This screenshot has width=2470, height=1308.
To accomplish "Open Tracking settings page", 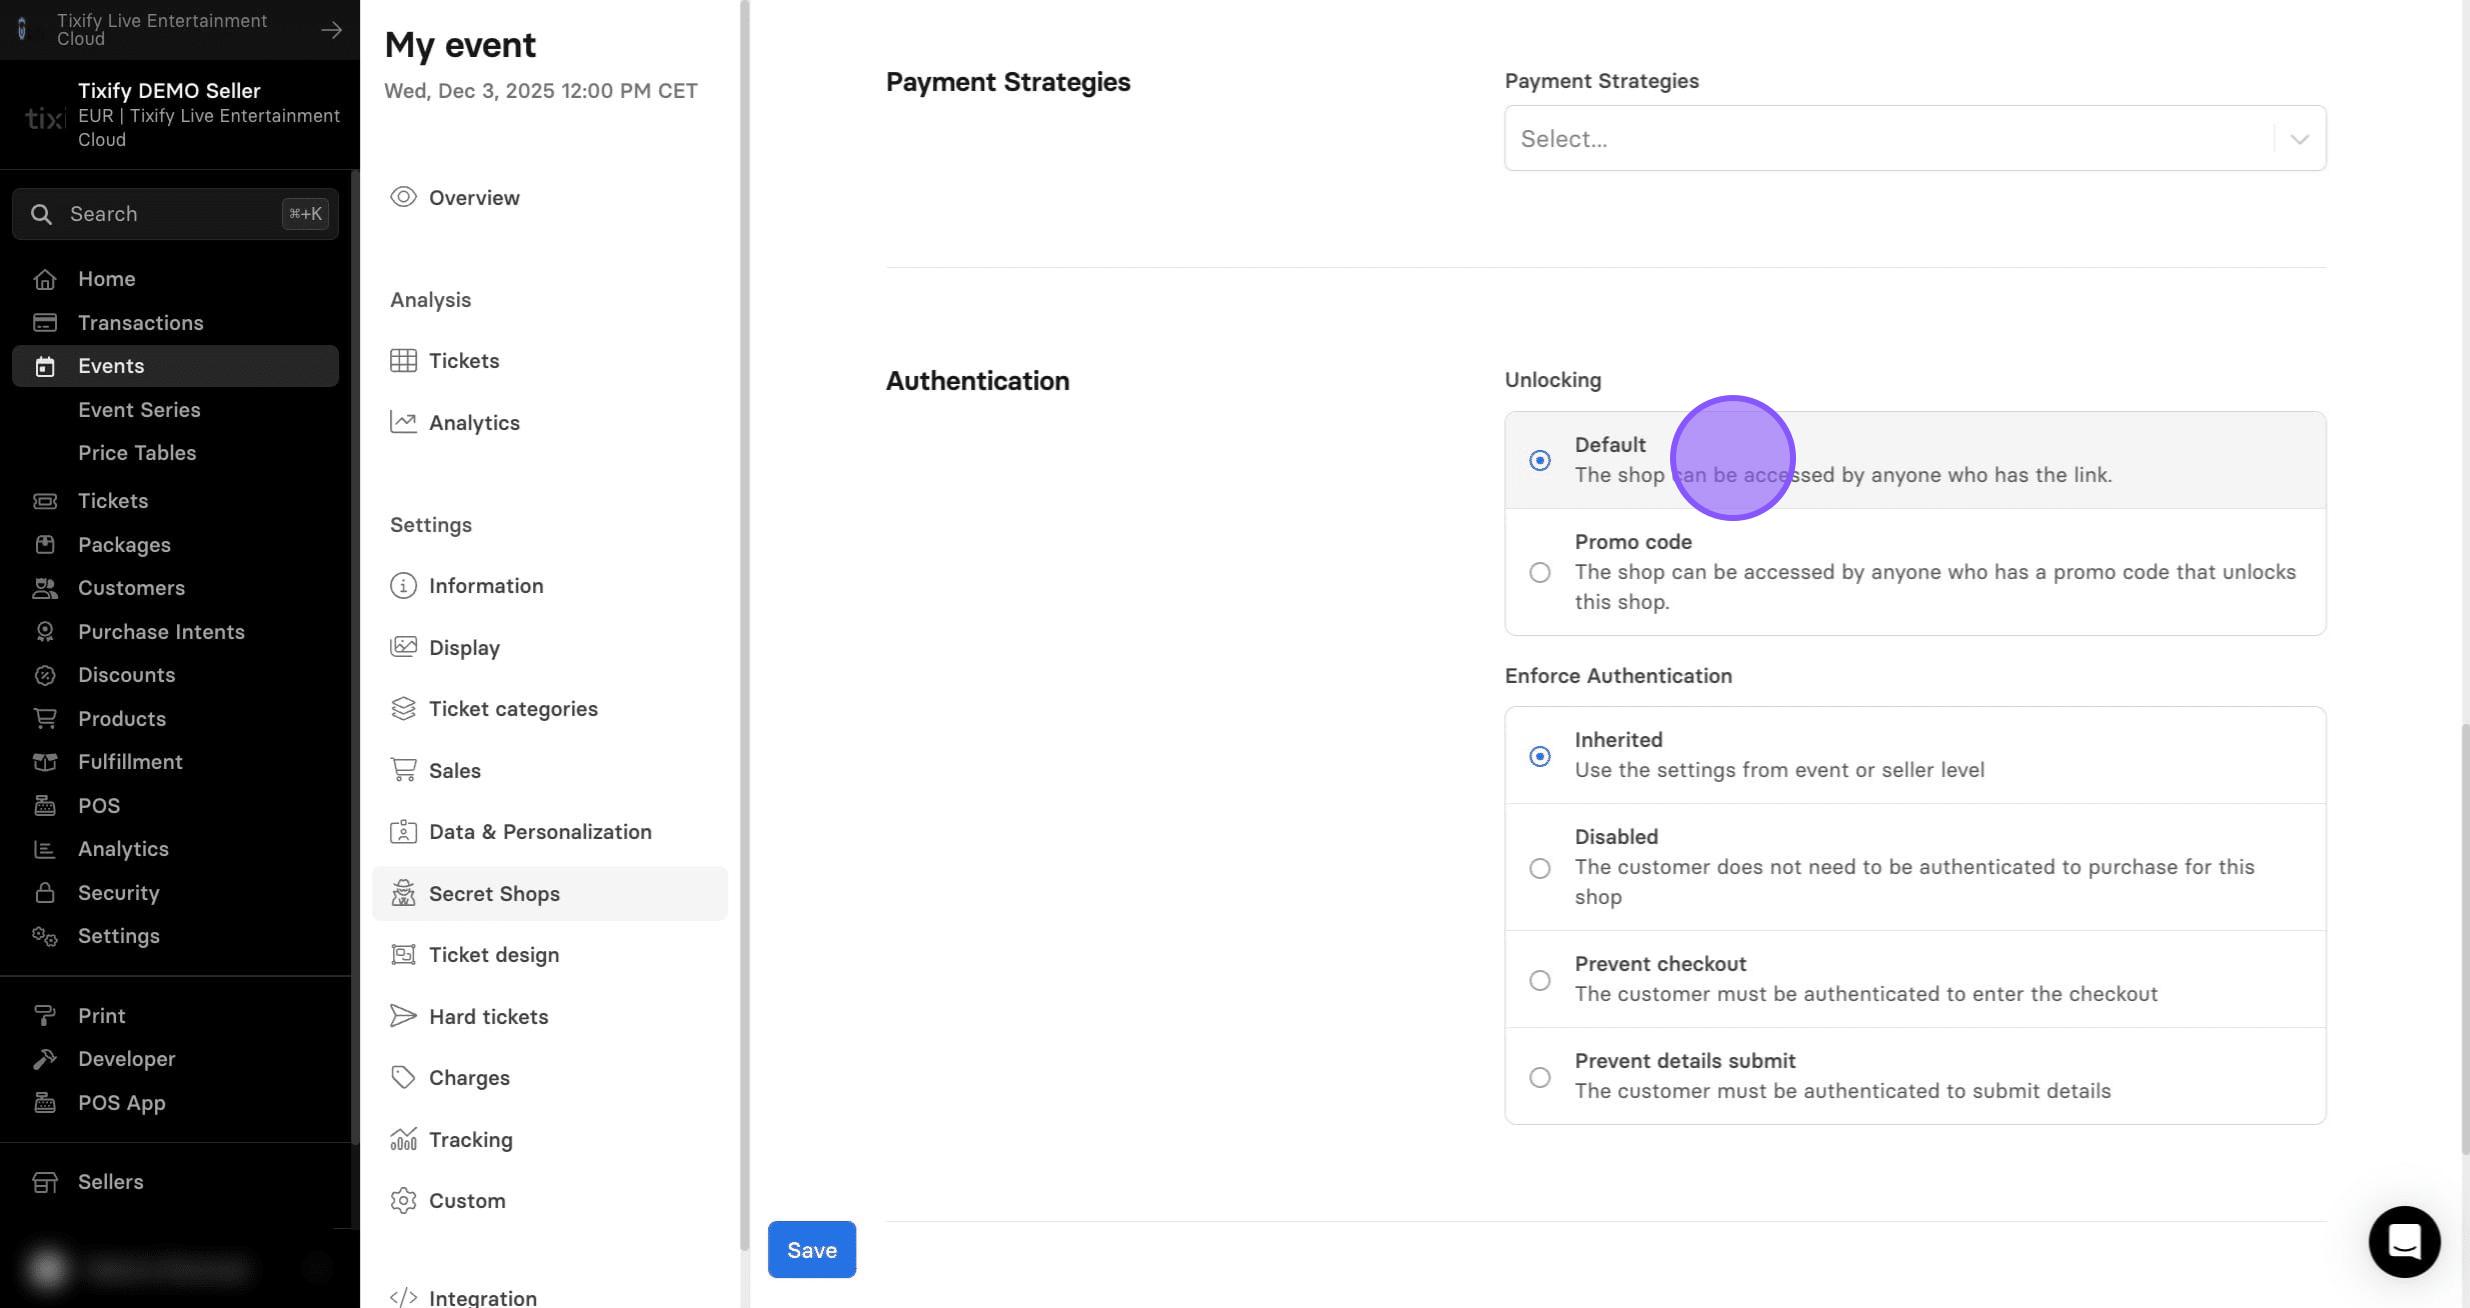I will (x=549, y=1140).
